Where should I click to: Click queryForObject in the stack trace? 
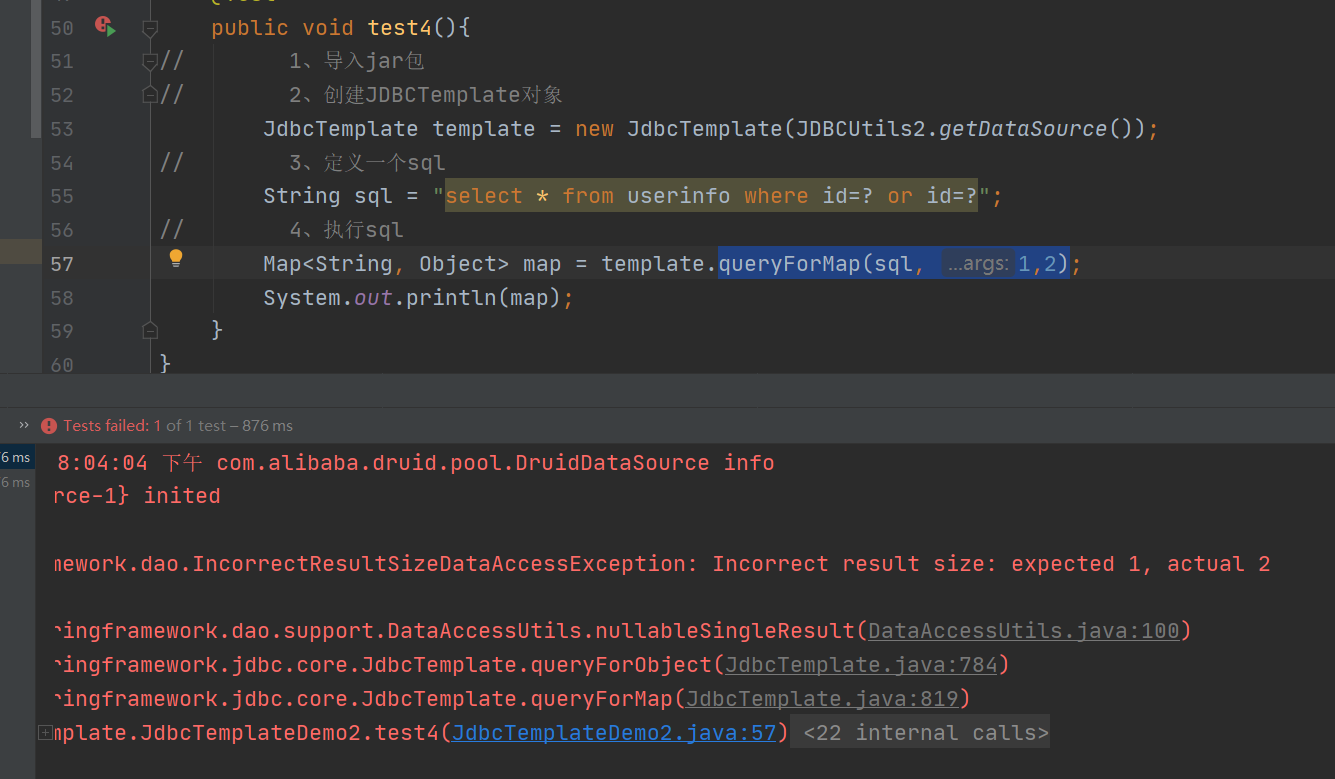(x=628, y=665)
